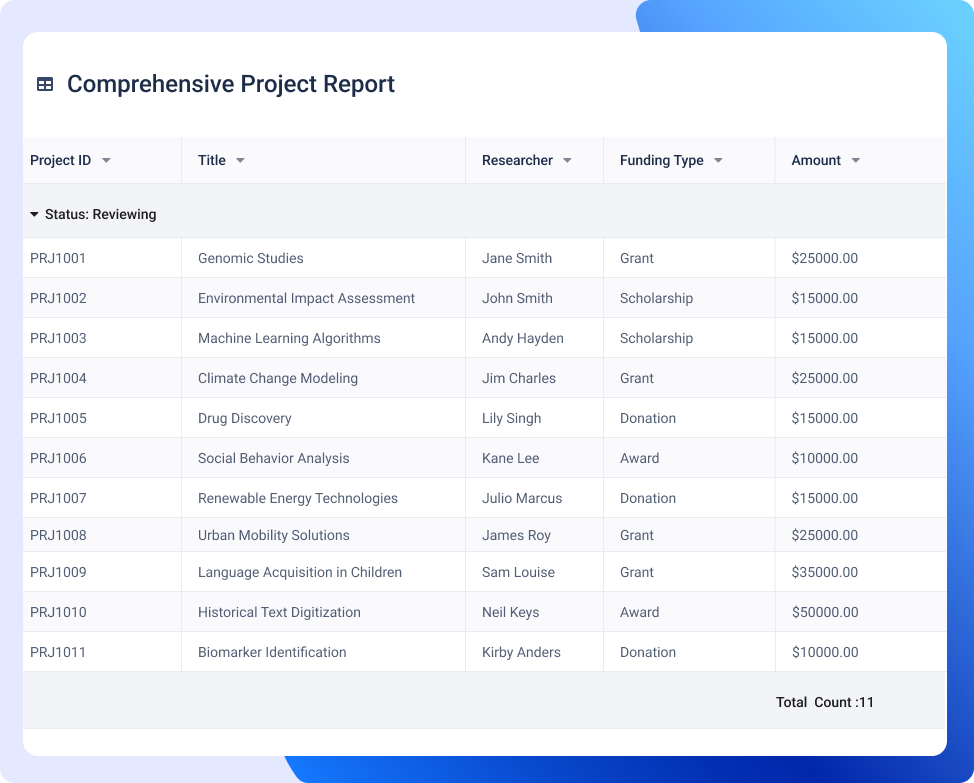Click Renewable Energy Technologies title cell
The image size is (974, 783).
(x=298, y=499)
